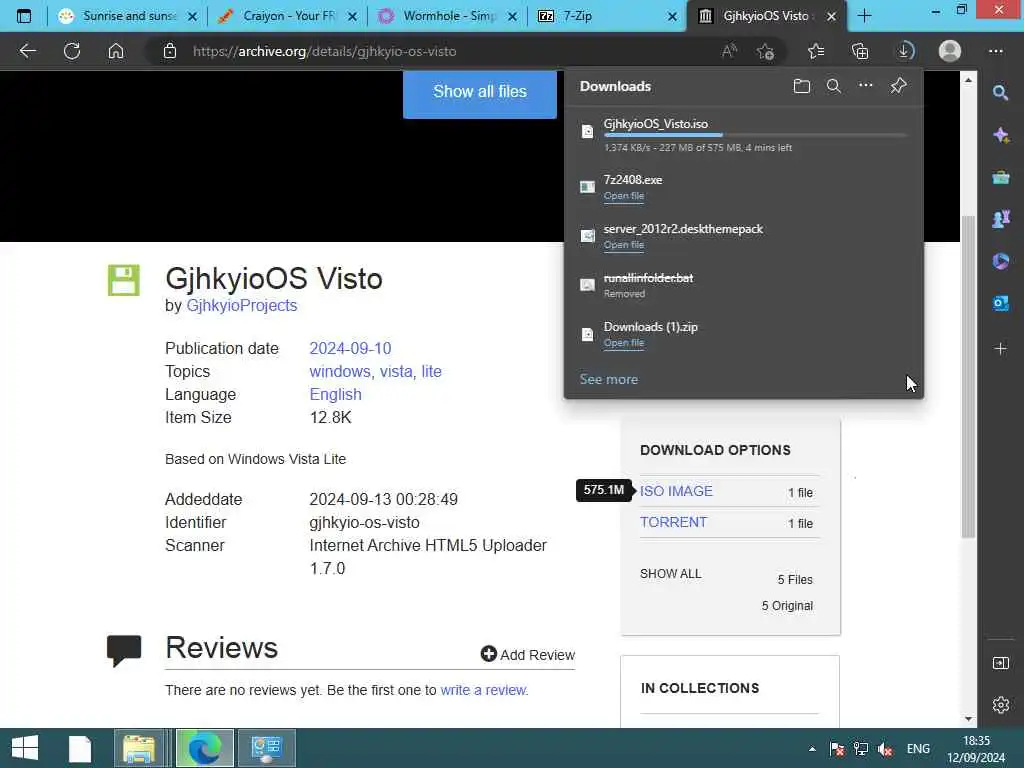The width and height of the screenshot is (1024, 768).
Task: Open the write a review link
Action: 484,690
